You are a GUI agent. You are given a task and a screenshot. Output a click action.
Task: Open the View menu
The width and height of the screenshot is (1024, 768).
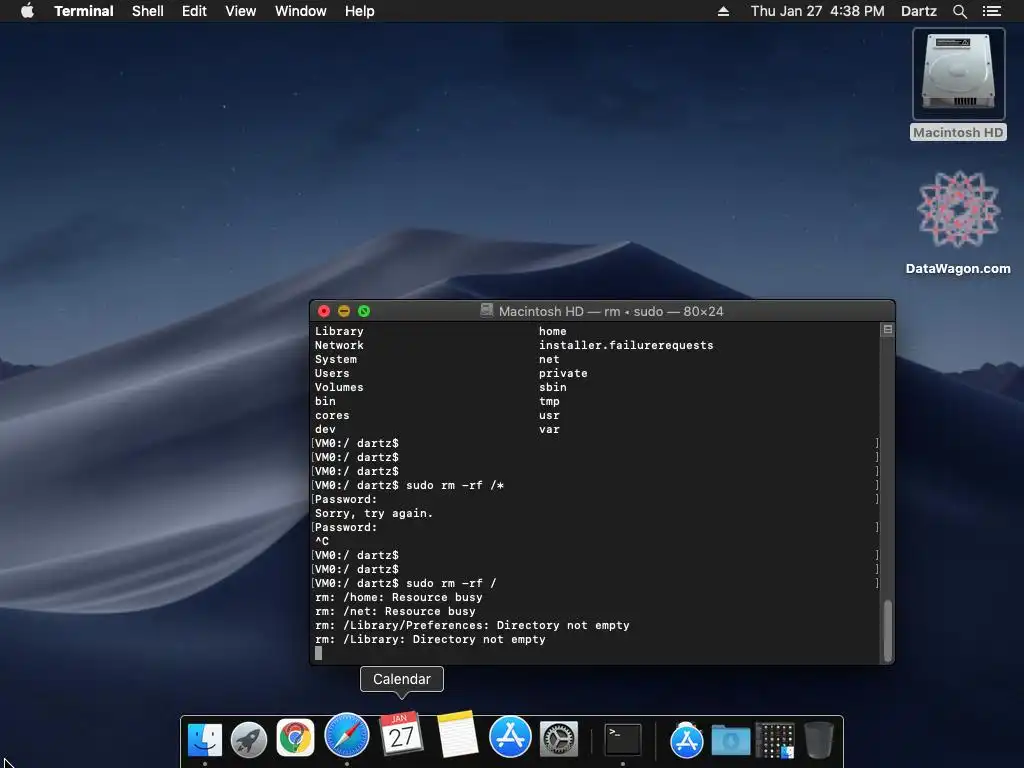point(240,11)
